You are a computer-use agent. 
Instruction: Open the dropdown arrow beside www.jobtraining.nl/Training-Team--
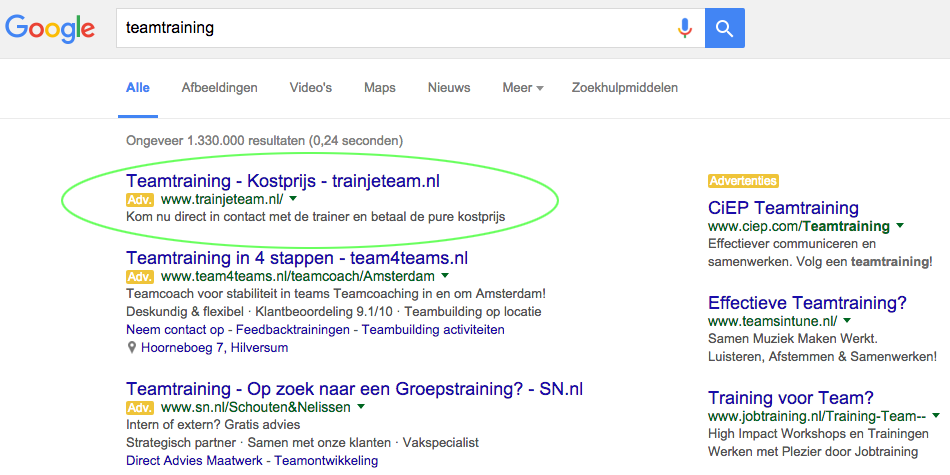click(937, 416)
